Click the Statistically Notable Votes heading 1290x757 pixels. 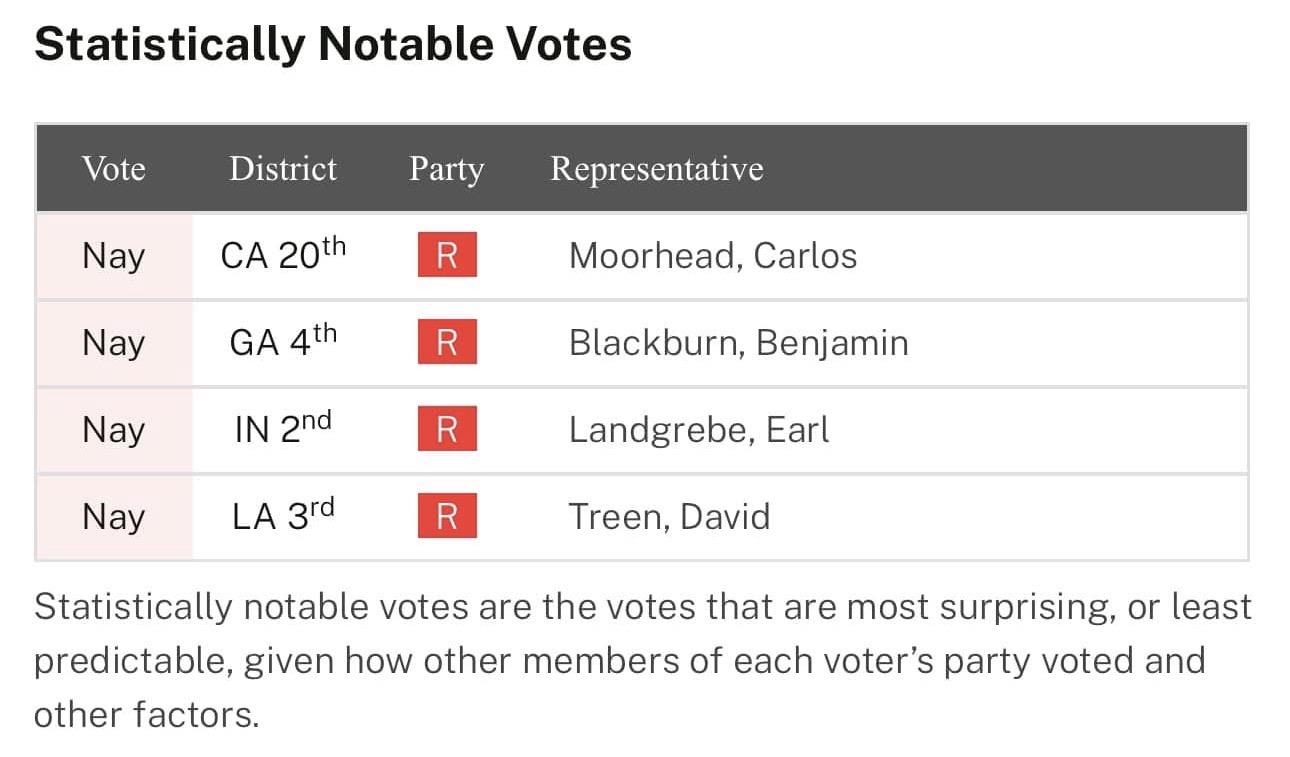(x=333, y=45)
